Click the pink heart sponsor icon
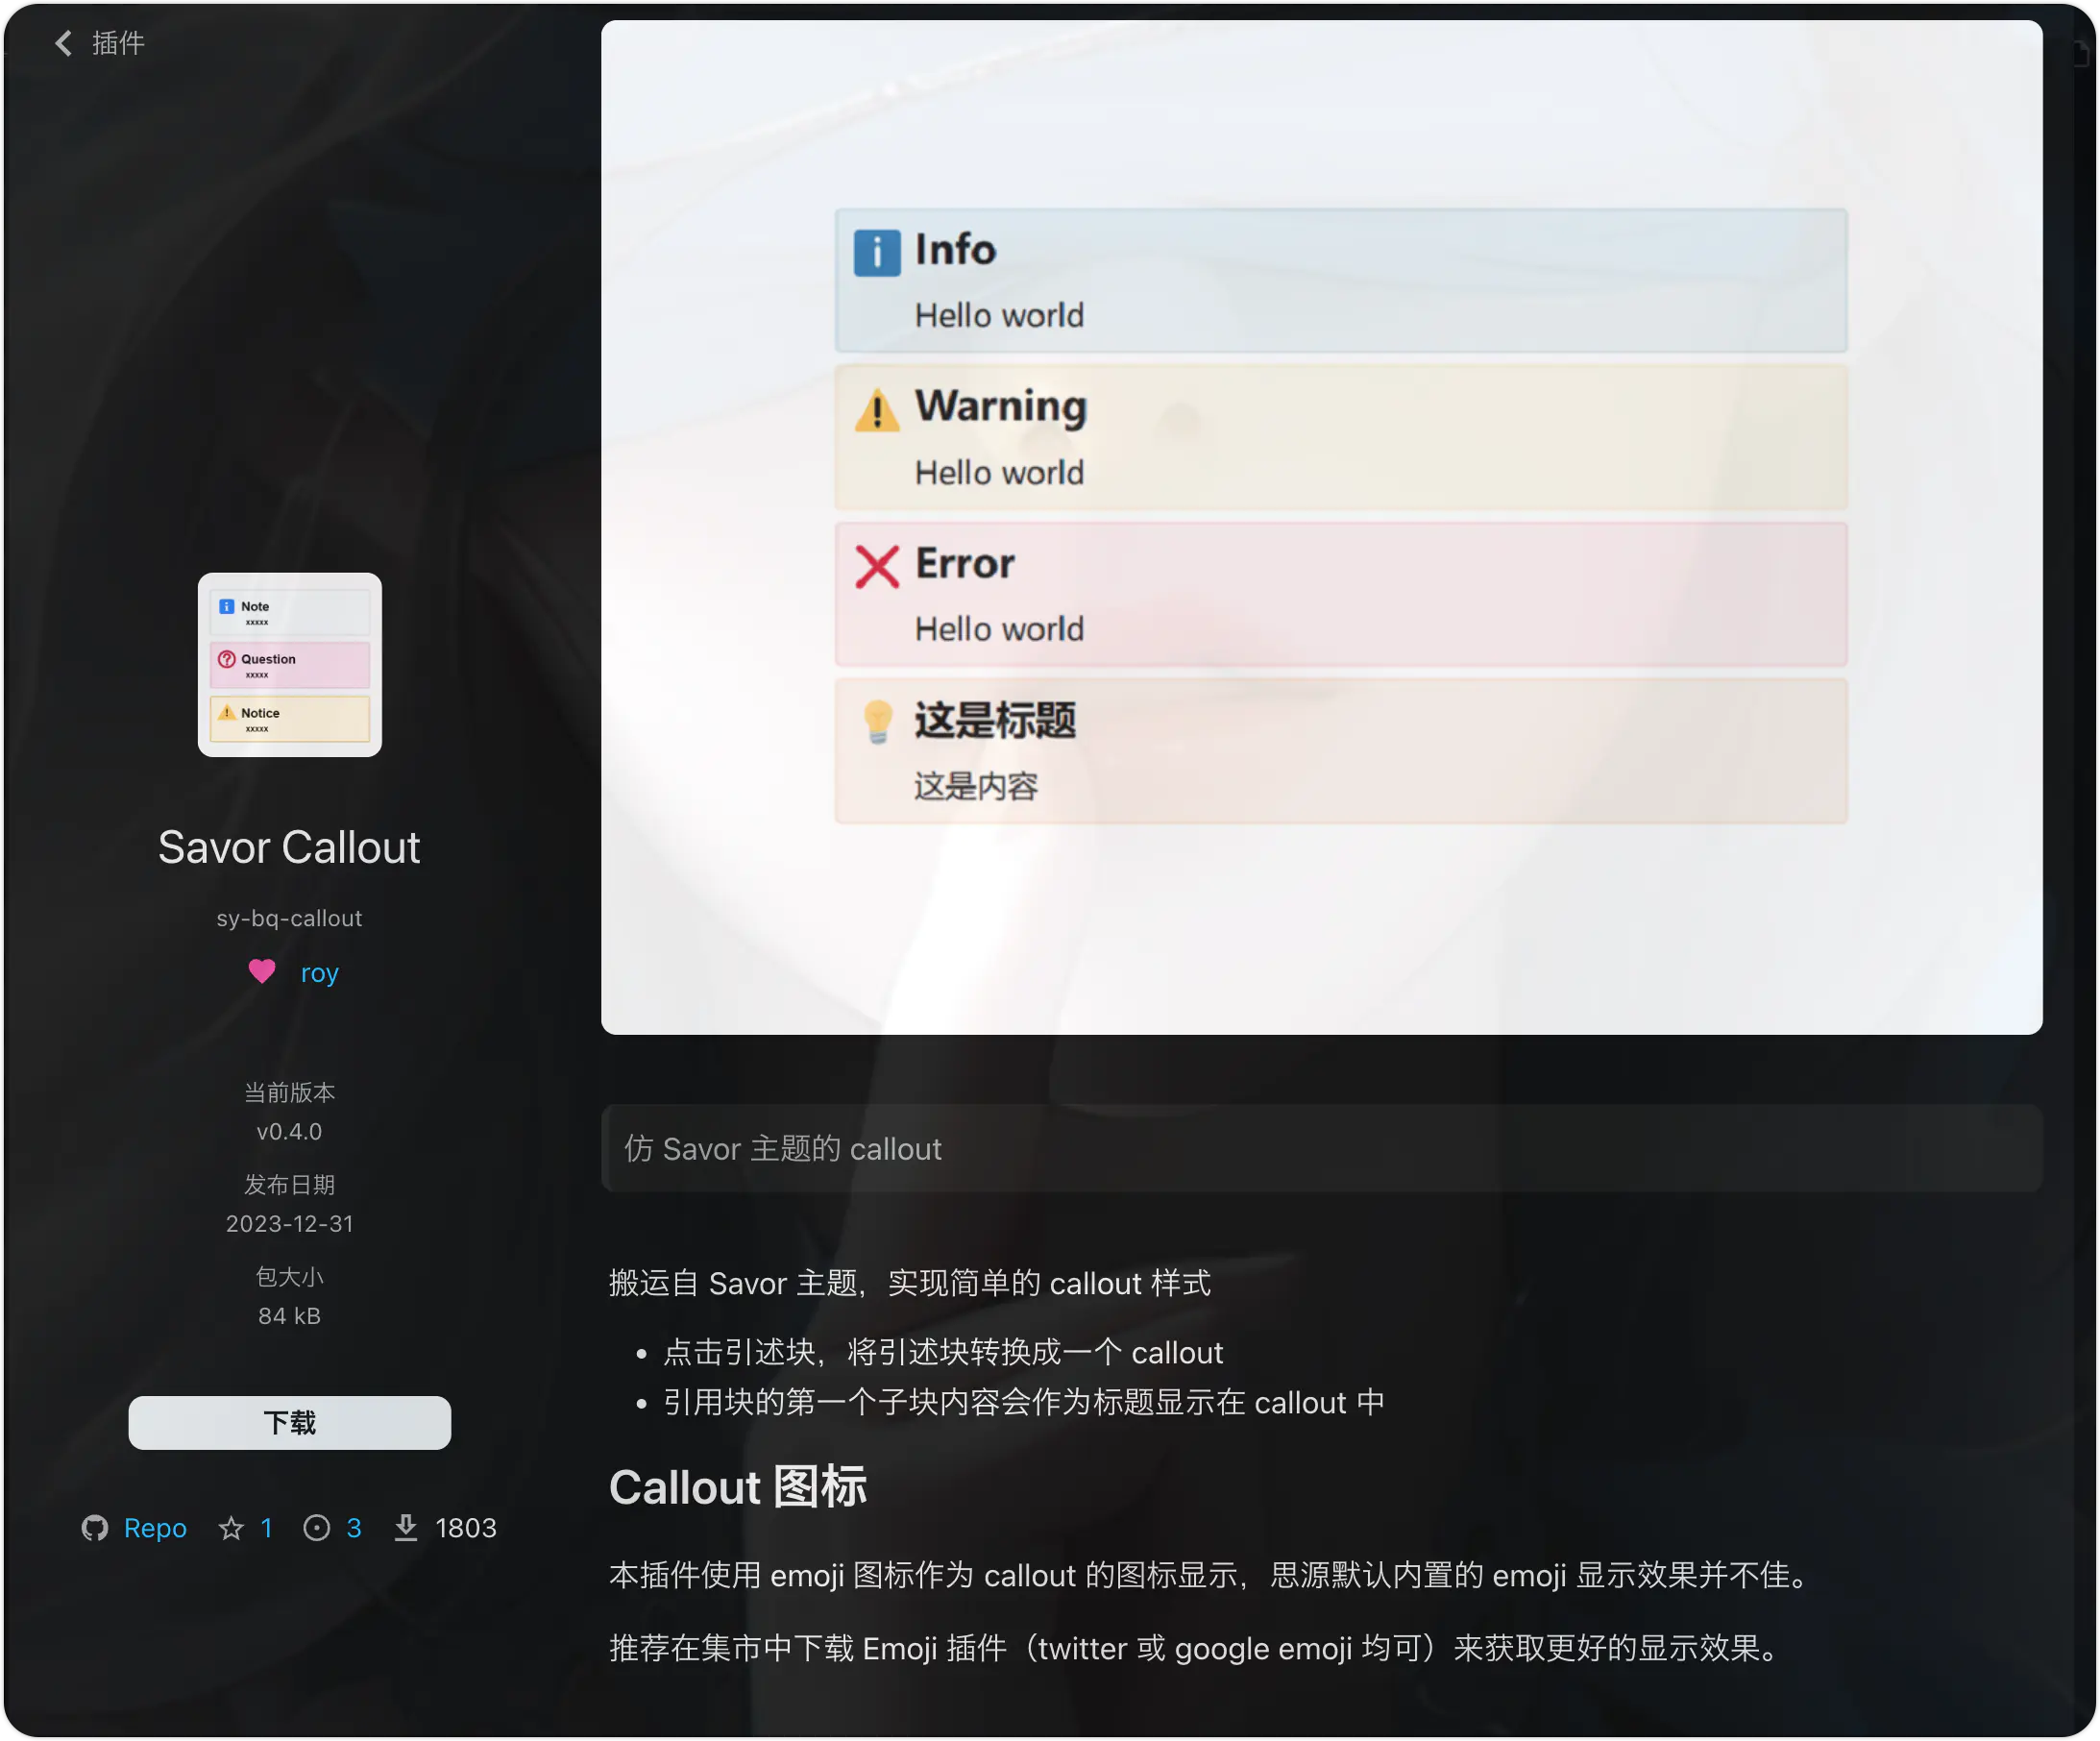 click(x=262, y=971)
